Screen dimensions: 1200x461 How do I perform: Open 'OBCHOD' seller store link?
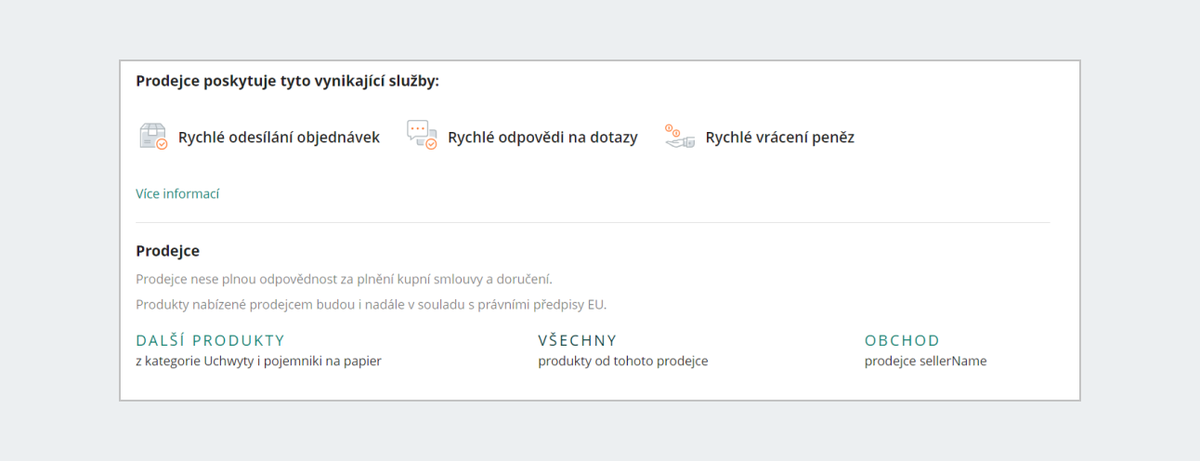coord(903,340)
